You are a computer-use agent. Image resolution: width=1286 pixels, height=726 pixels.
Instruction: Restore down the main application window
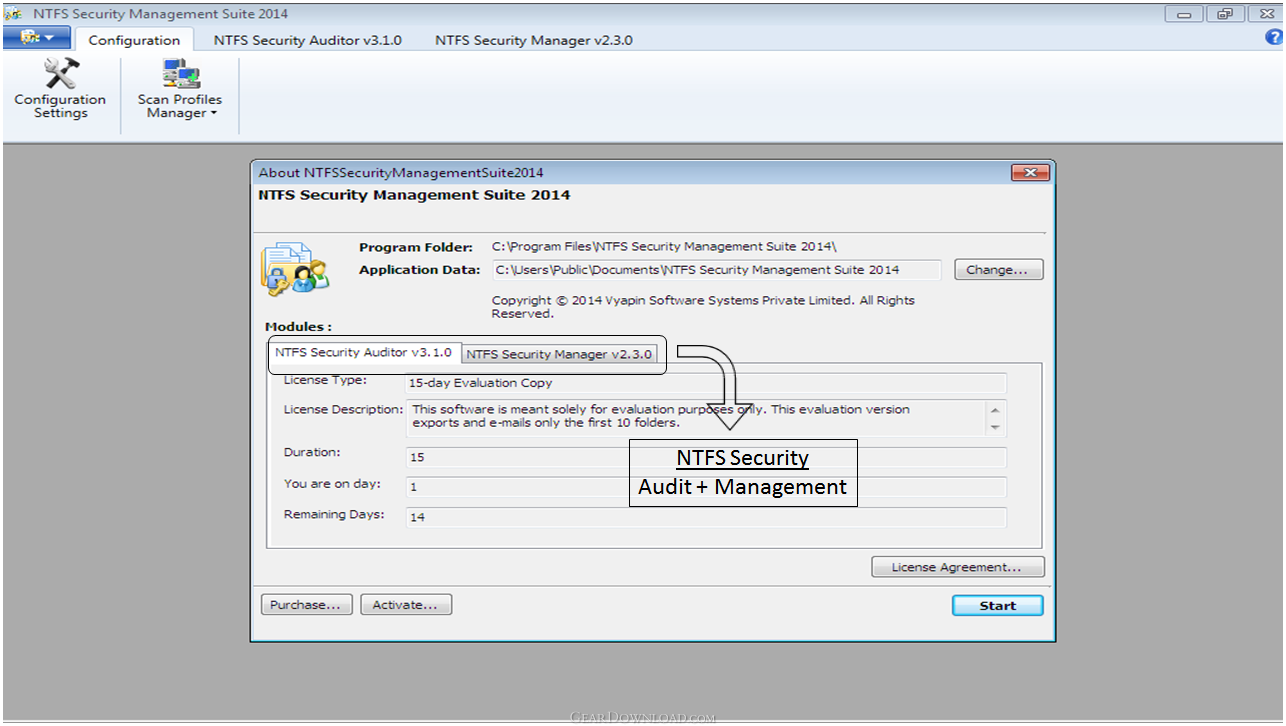1224,14
